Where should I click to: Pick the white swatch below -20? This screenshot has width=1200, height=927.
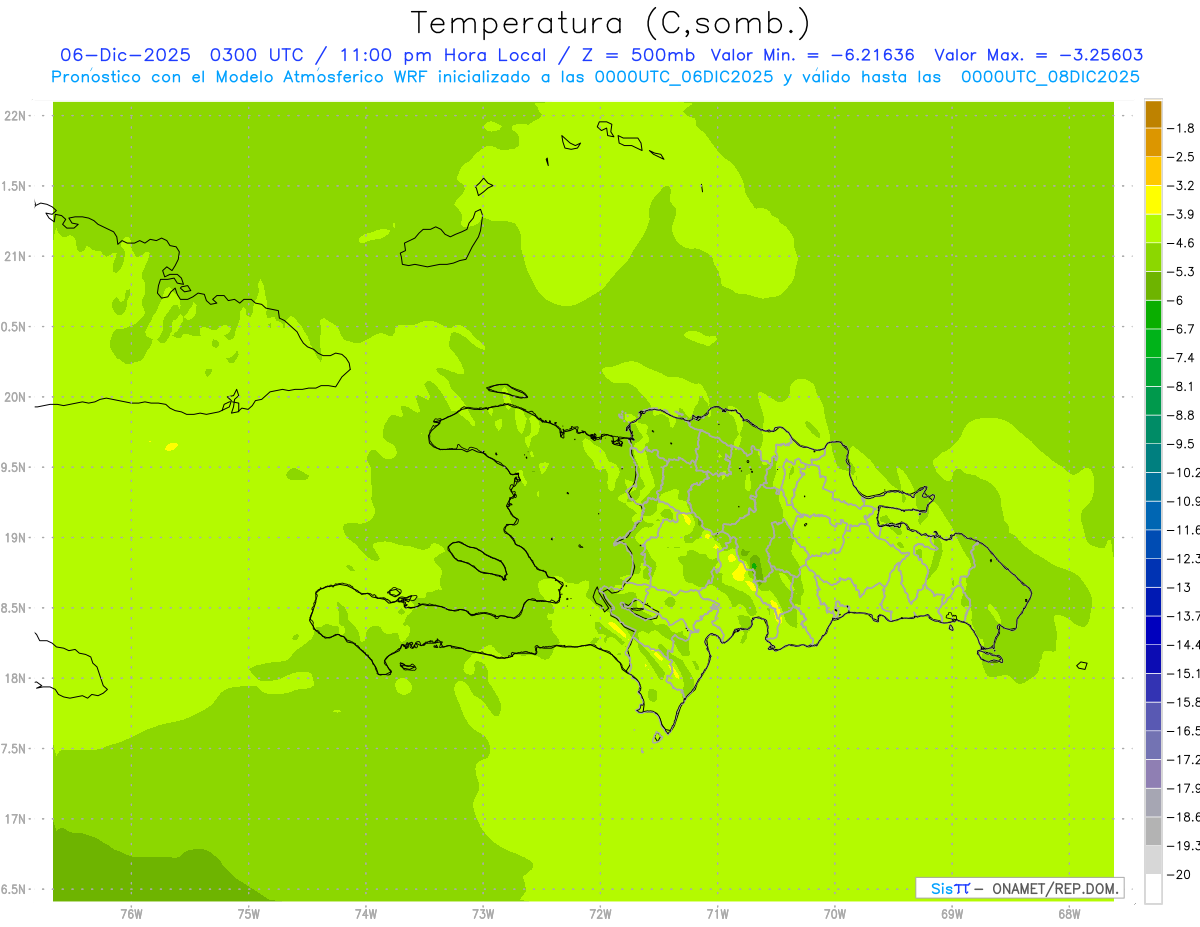[x=1153, y=888]
